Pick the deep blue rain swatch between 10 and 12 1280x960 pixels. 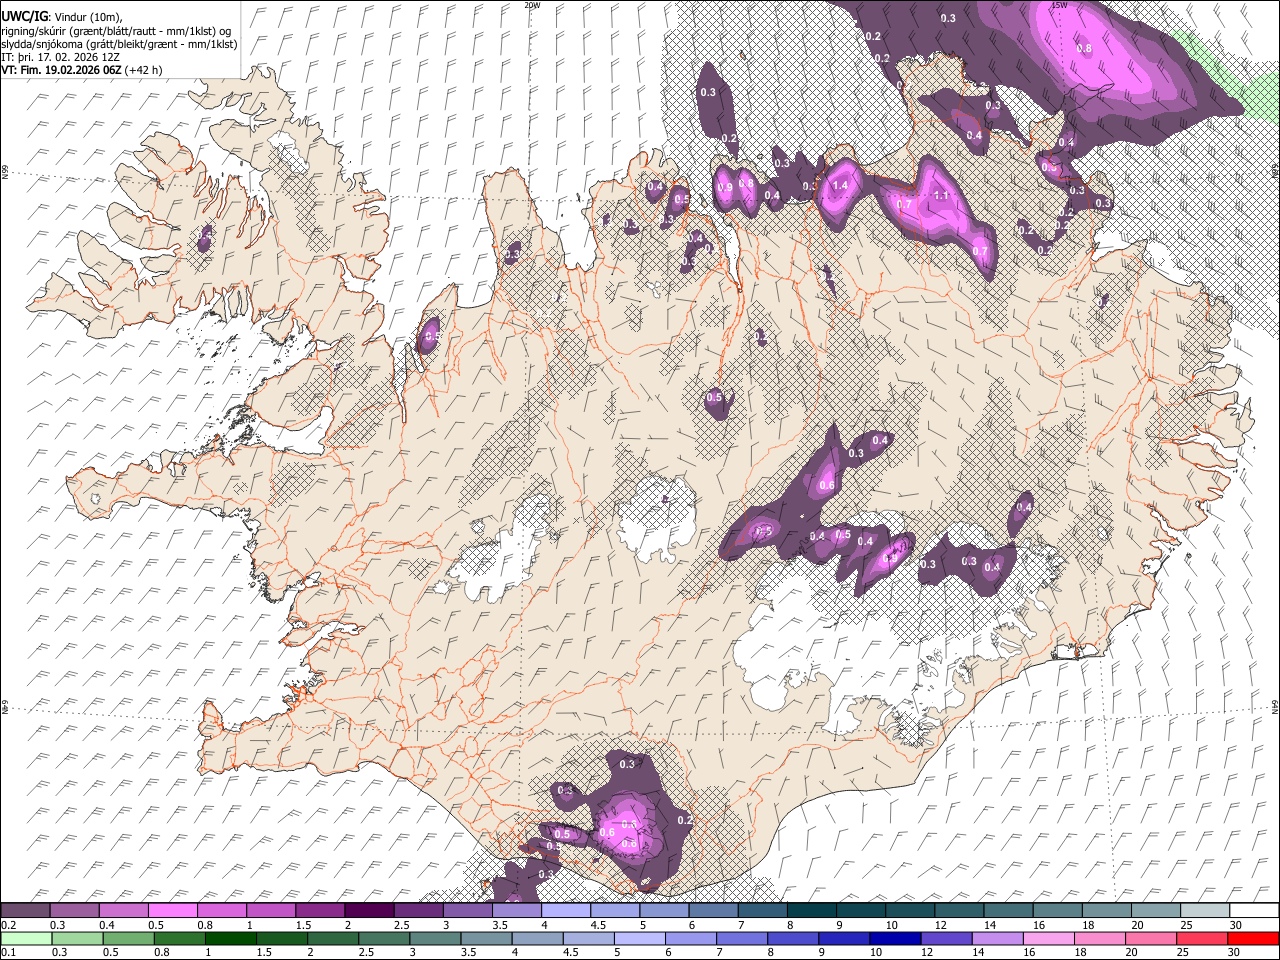pos(895,938)
